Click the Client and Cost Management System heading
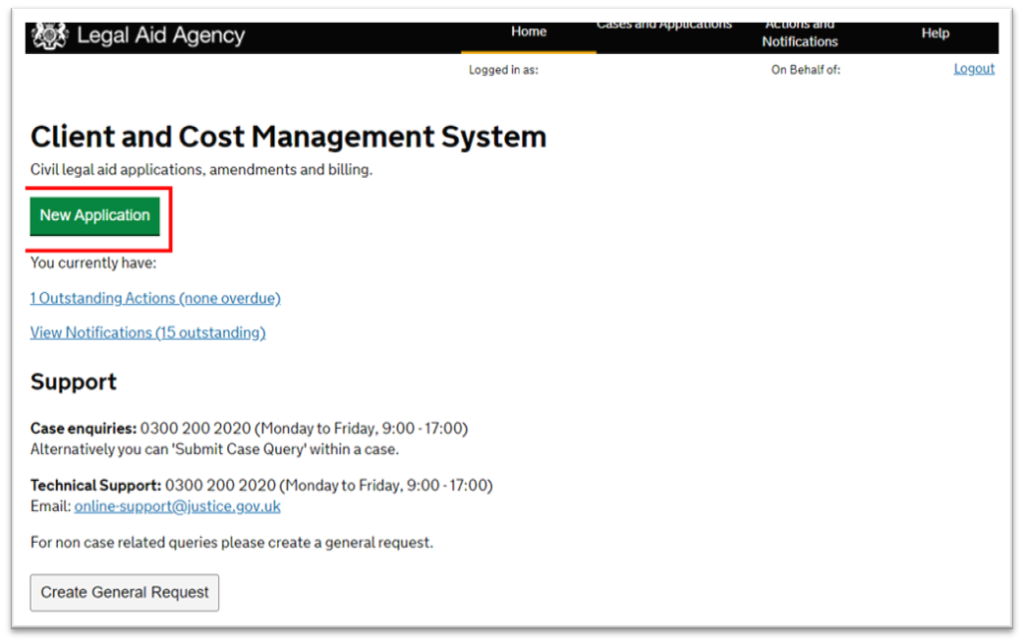Screen dimensions: 1024x643 click(288, 137)
